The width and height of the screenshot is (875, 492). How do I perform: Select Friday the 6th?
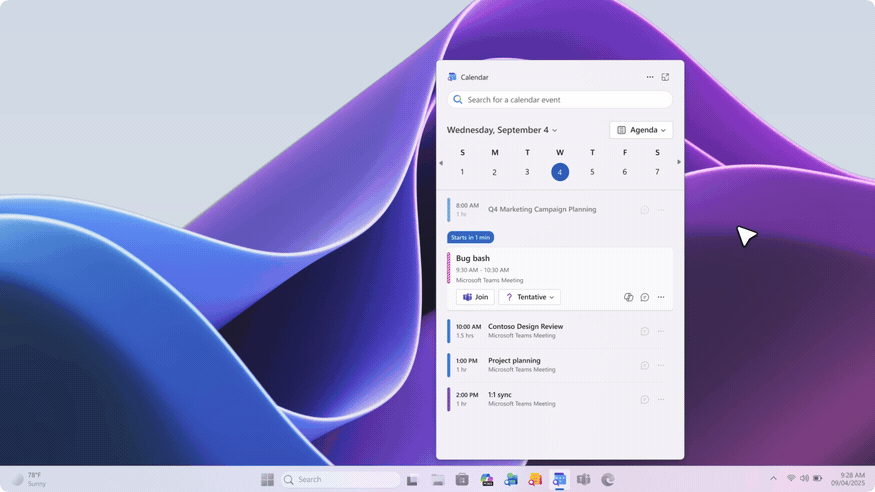pyautogui.click(x=624, y=172)
